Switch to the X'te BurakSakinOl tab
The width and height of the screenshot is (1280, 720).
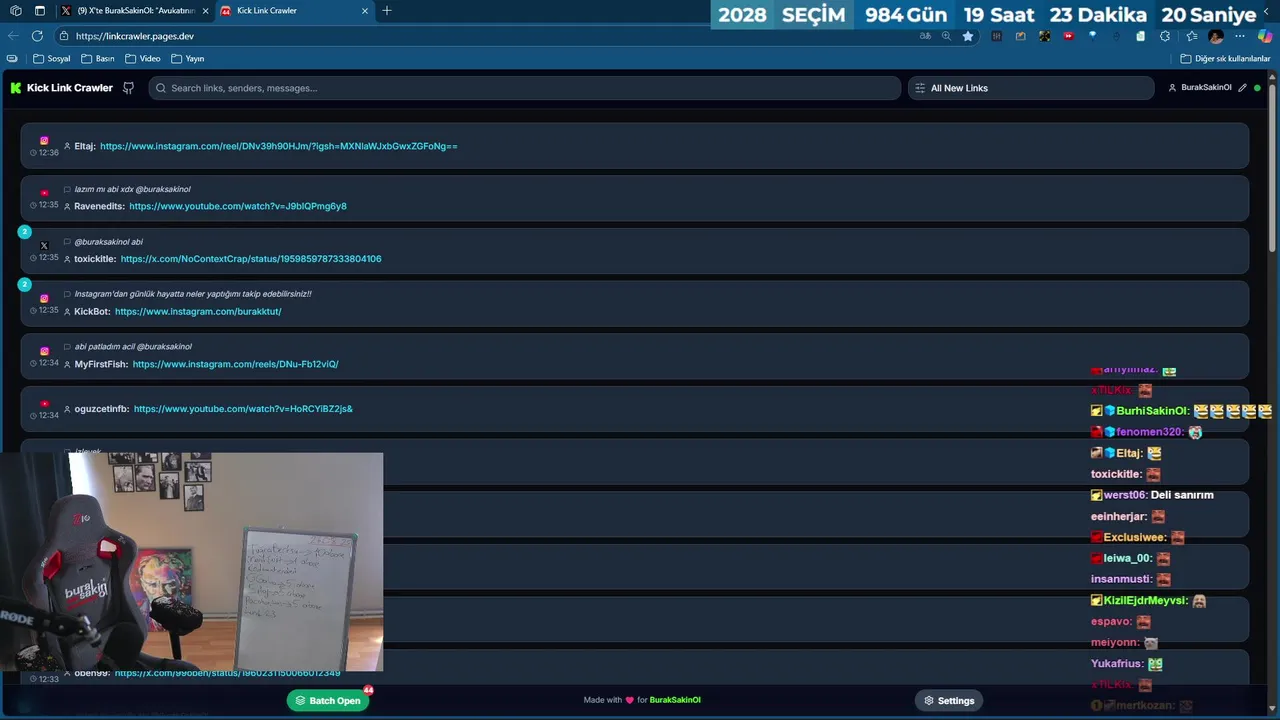click(136, 11)
